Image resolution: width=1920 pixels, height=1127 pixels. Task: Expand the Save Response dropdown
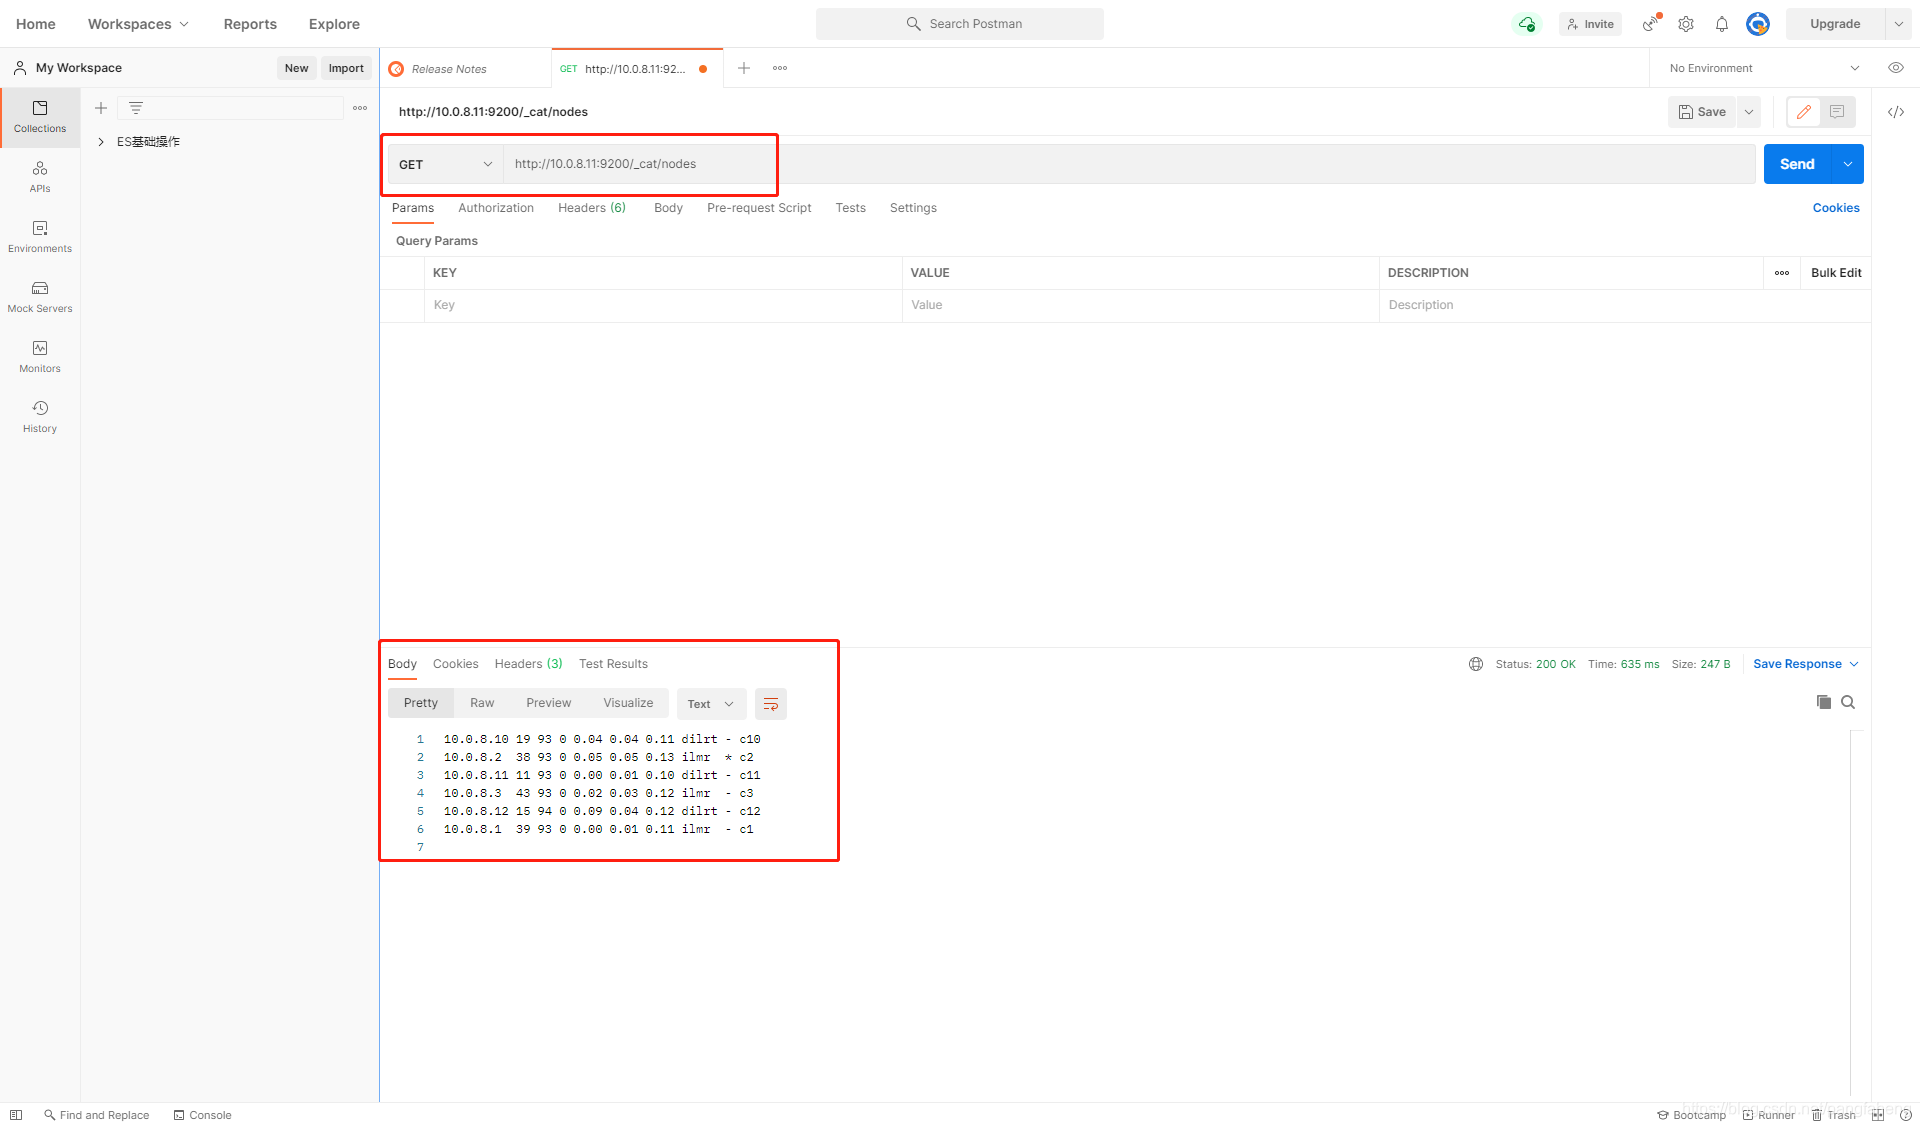click(1806, 664)
